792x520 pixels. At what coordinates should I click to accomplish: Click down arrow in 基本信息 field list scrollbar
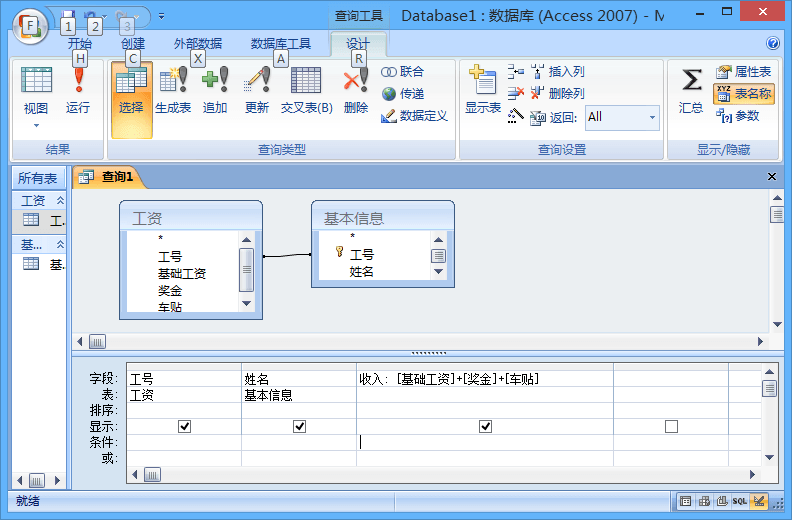438,272
